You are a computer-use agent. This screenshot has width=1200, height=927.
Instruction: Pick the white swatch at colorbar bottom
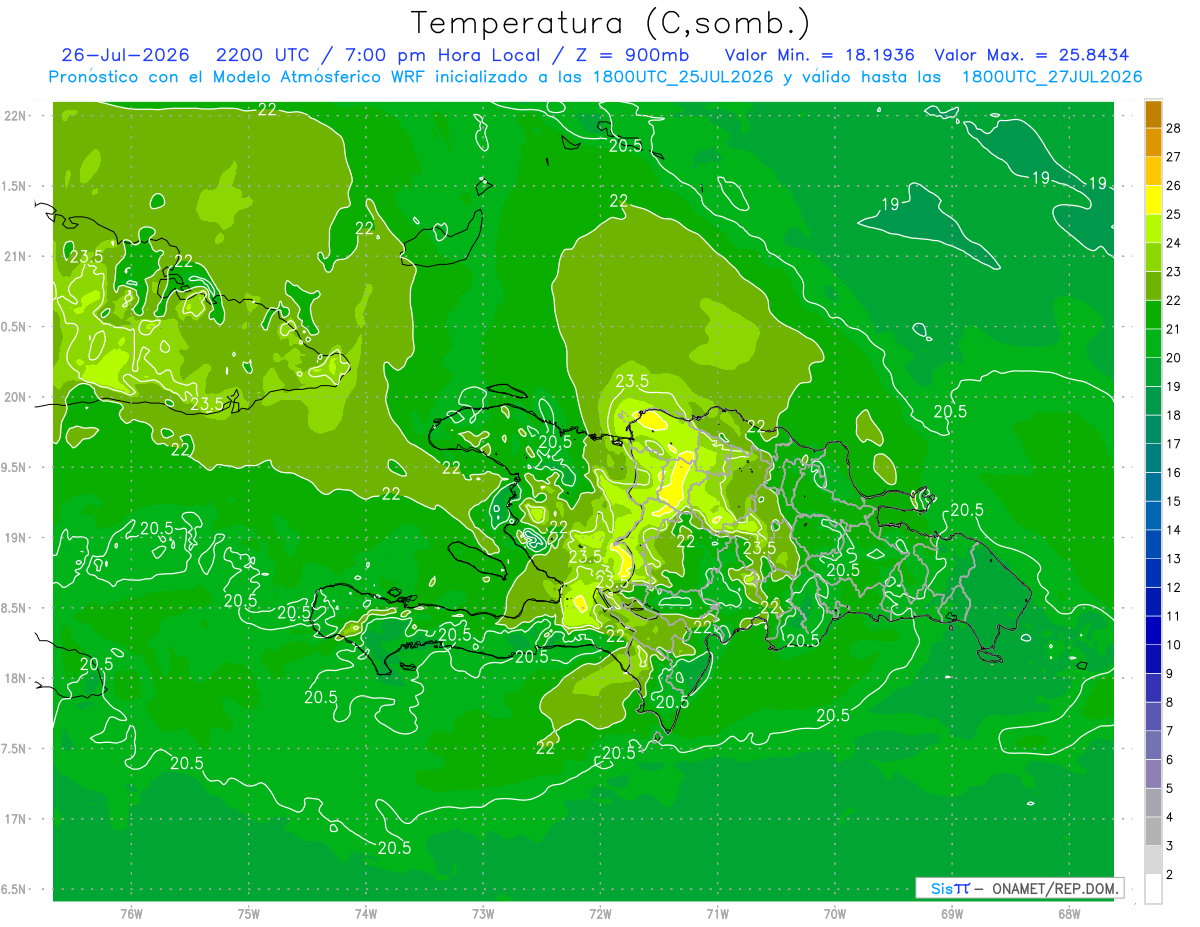pyautogui.click(x=1153, y=889)
